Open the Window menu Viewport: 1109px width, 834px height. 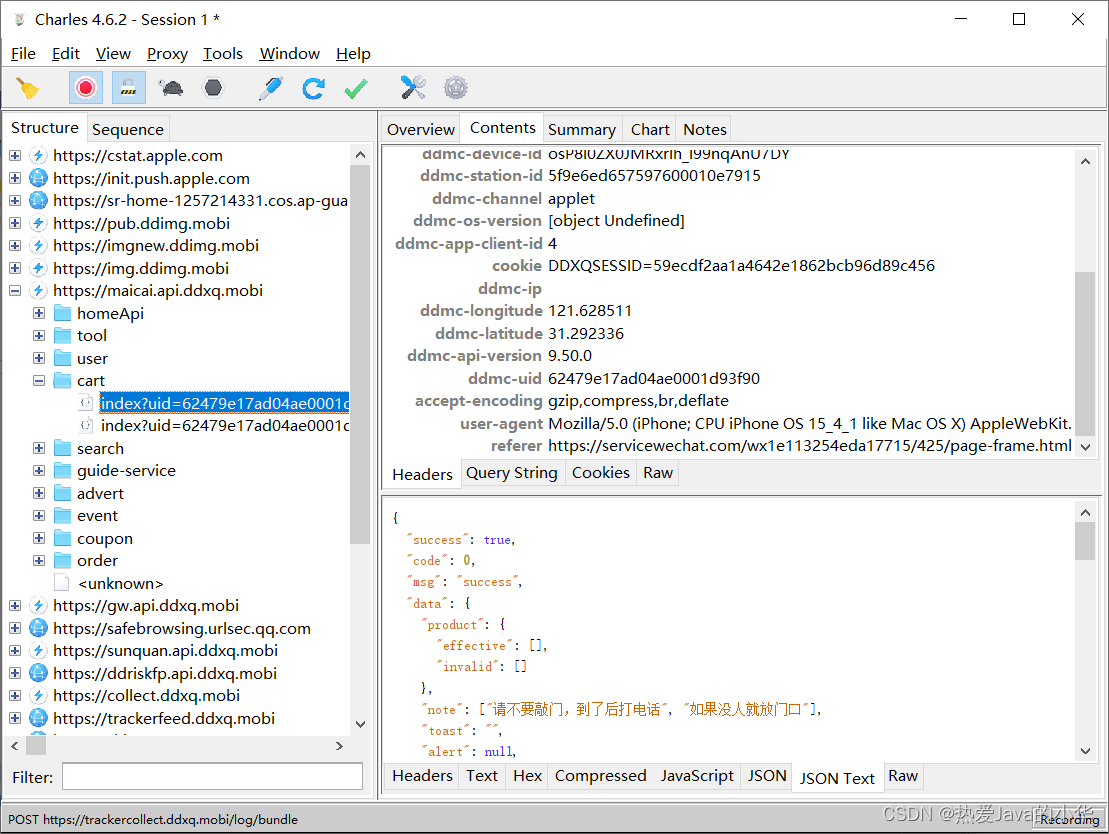point(289,54)
